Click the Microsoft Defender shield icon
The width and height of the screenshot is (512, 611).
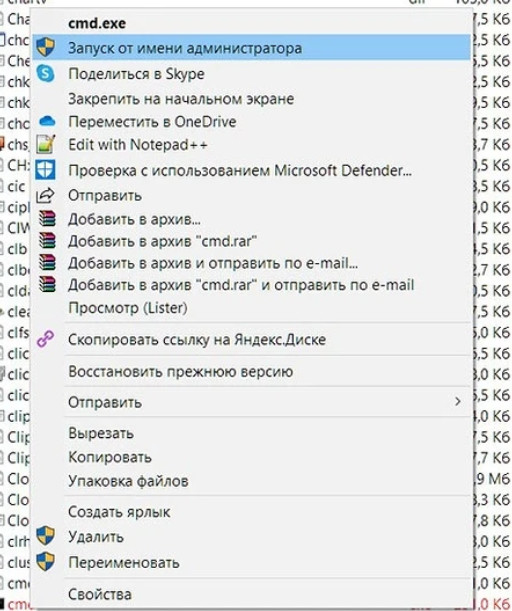click(x=46, y=170)
